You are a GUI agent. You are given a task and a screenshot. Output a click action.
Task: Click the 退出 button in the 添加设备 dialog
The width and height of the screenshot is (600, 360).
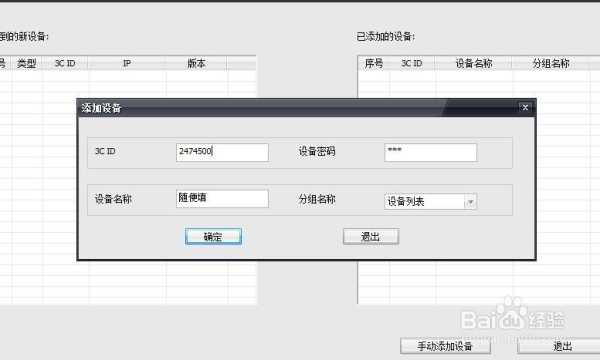pyautogui.click(x=371, y=236)
